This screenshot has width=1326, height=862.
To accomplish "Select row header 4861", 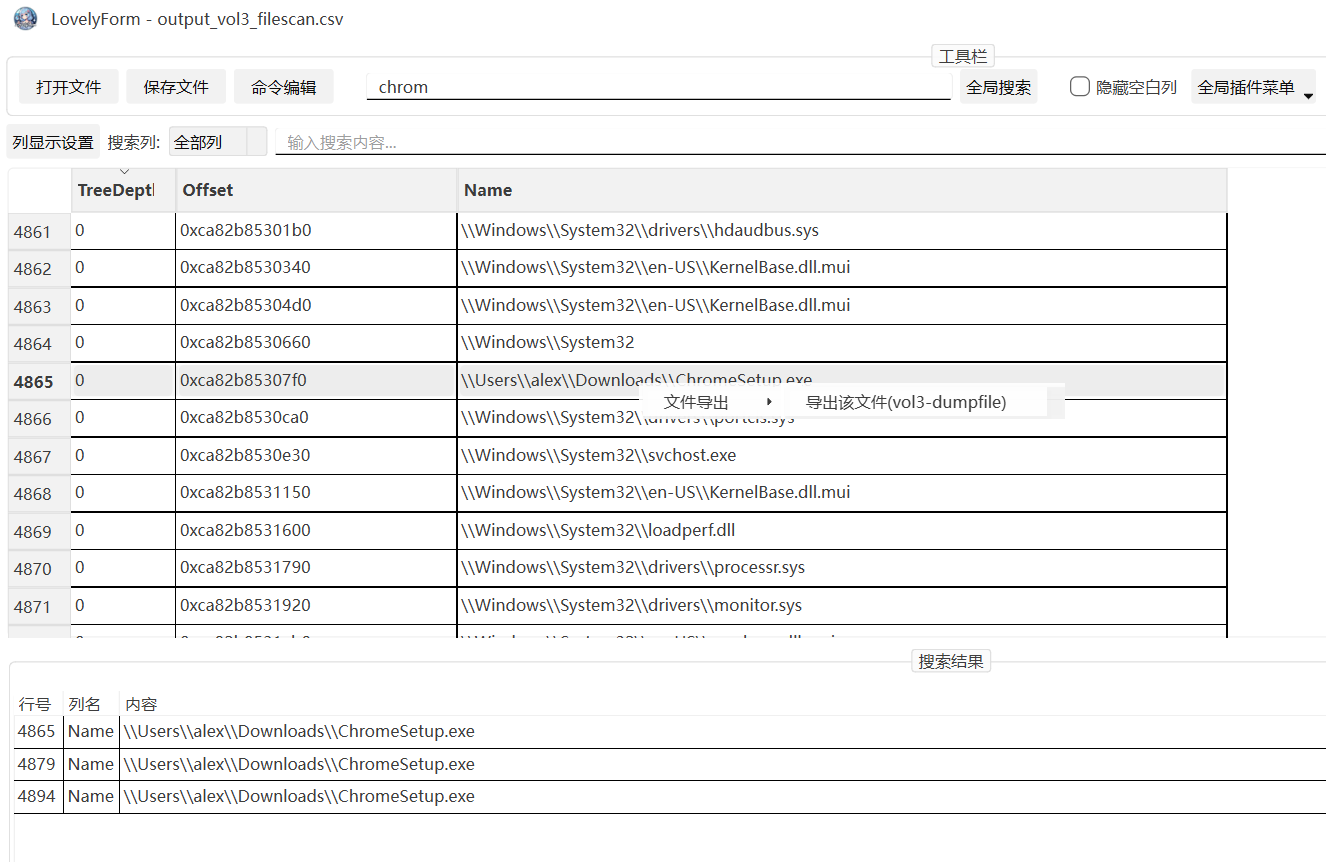I will (39, 232).
